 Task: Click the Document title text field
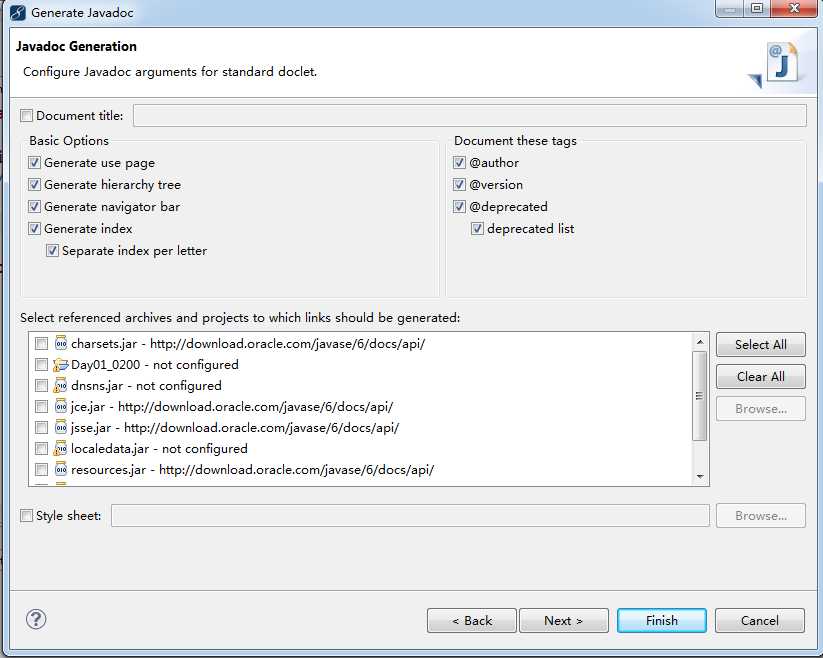tap(470, 115)
